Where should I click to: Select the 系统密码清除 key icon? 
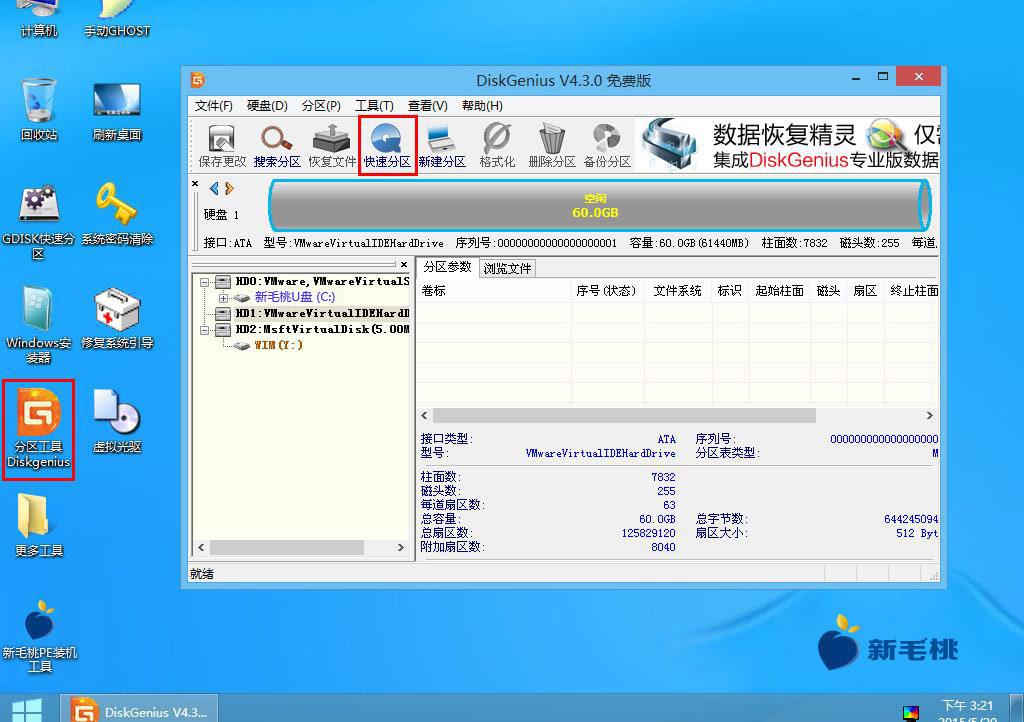pos(117,214)
